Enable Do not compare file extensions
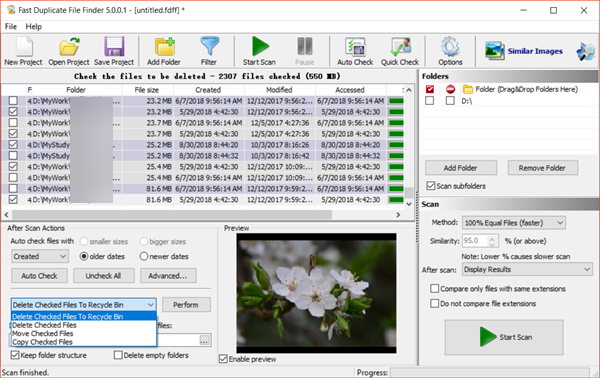The width and height of the screenshot is (600, 378). (434, 303)
